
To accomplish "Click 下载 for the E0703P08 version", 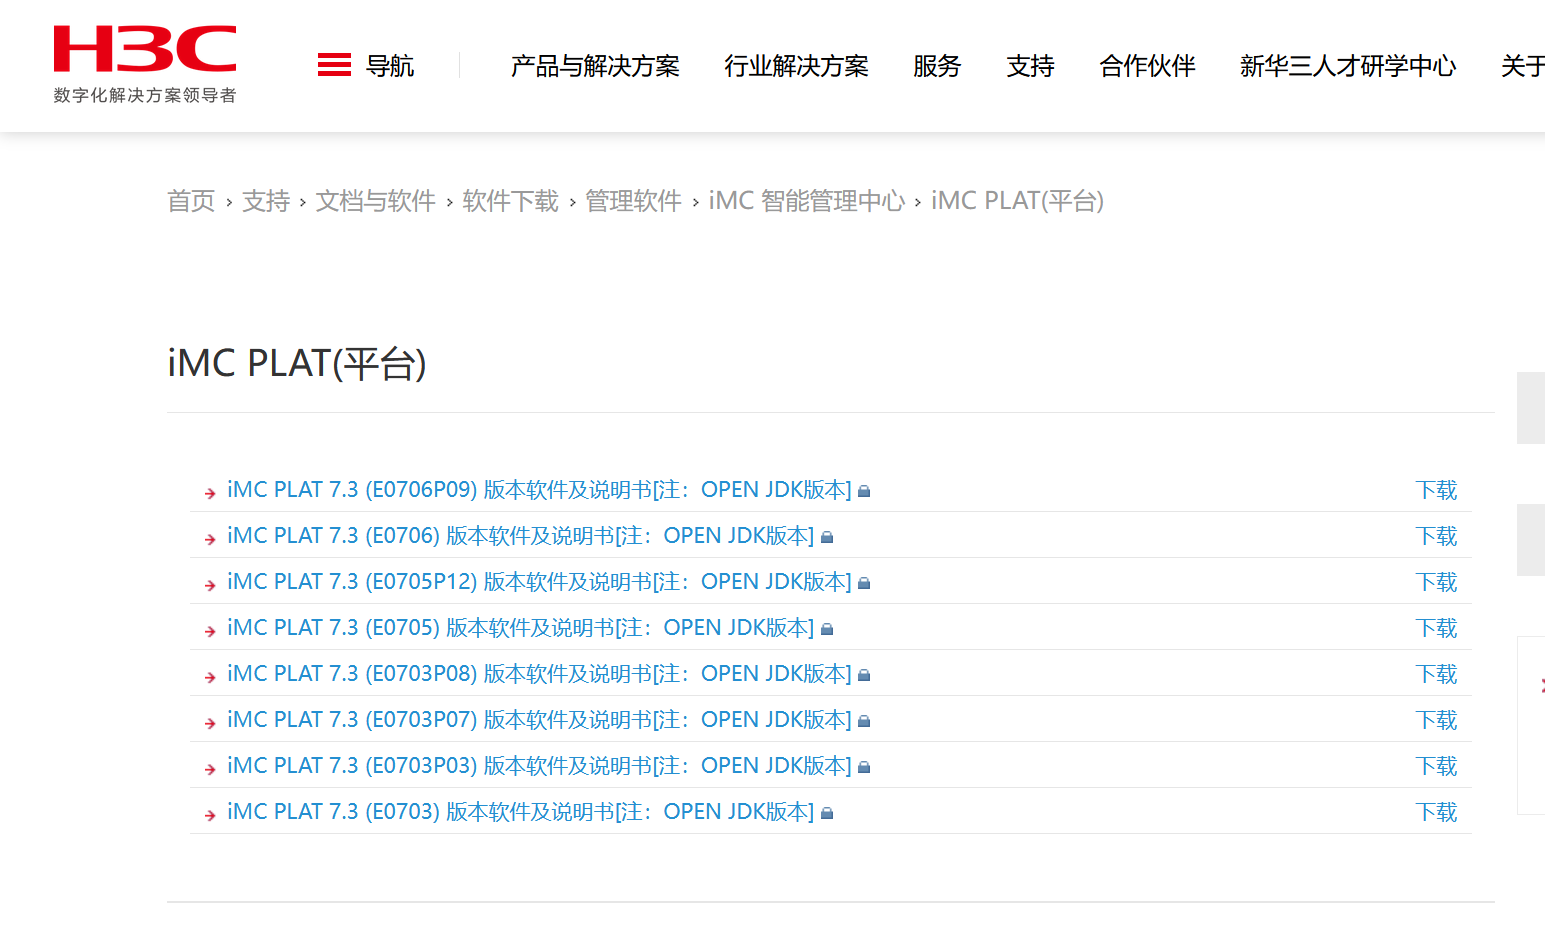I will click(x=1436, y=674).
